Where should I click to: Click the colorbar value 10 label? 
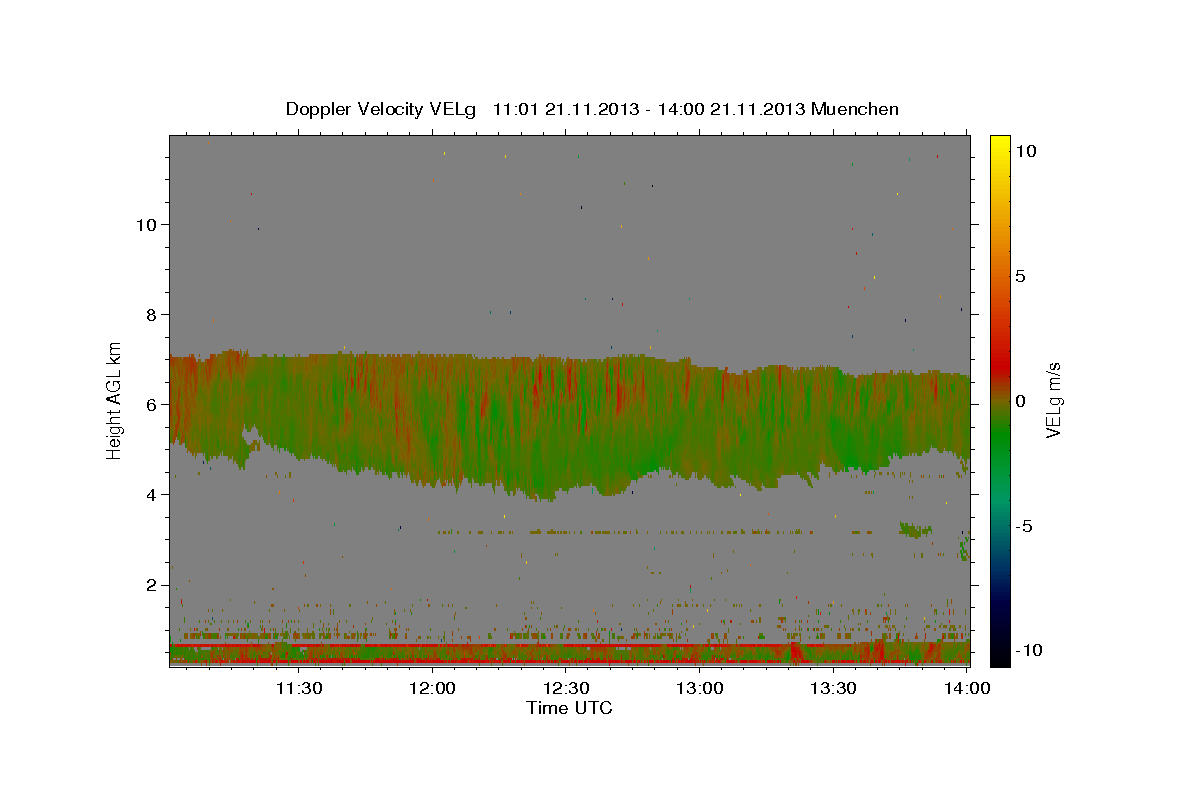1026,150
